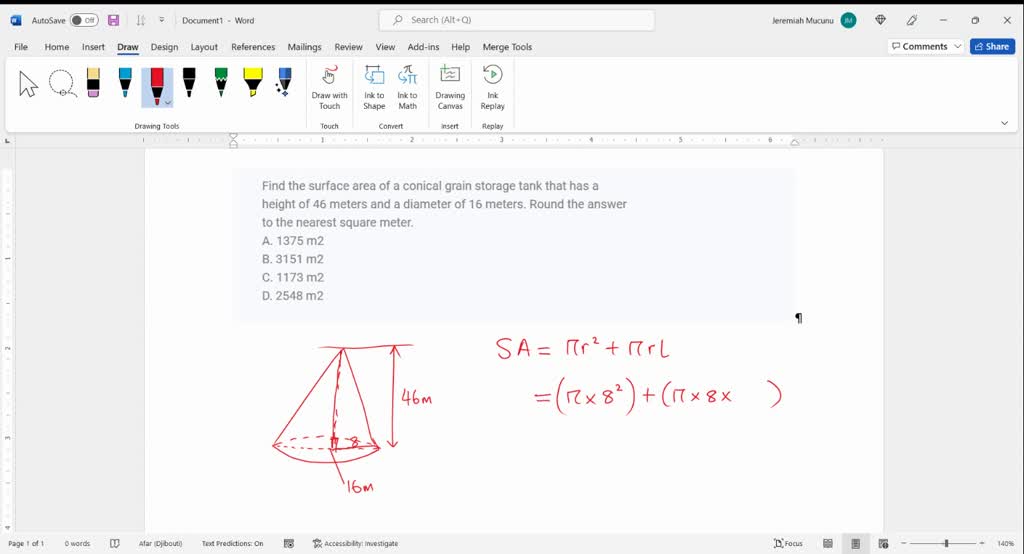Start Ink Replay

tap(492, 88)
